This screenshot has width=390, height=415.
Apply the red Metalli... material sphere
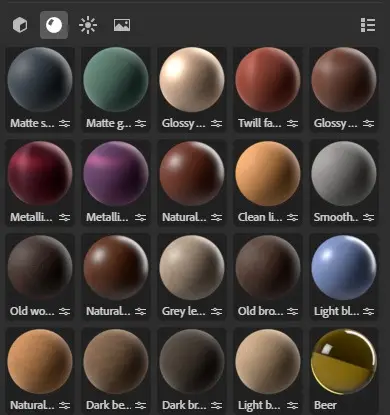coord(40,173)
